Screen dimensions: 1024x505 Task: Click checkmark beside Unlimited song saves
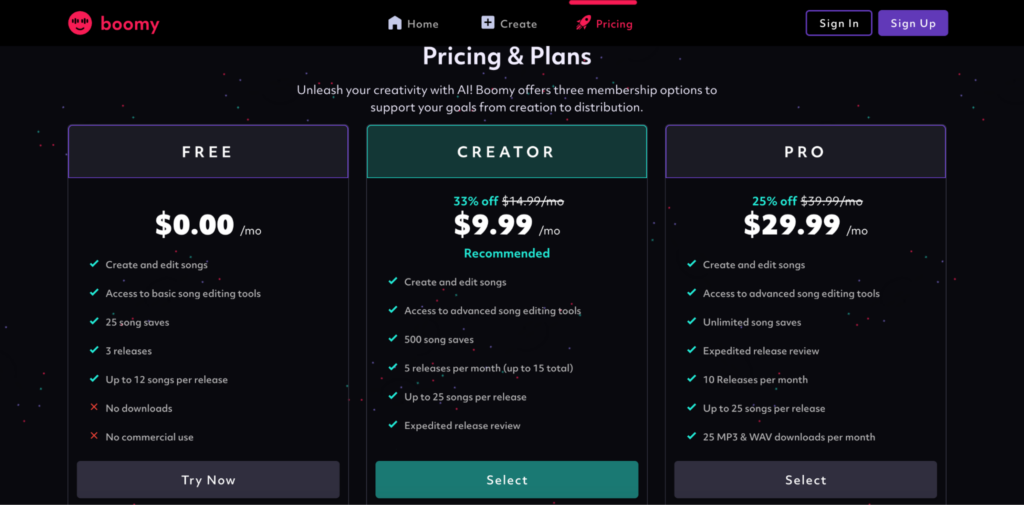click(691, 321)
